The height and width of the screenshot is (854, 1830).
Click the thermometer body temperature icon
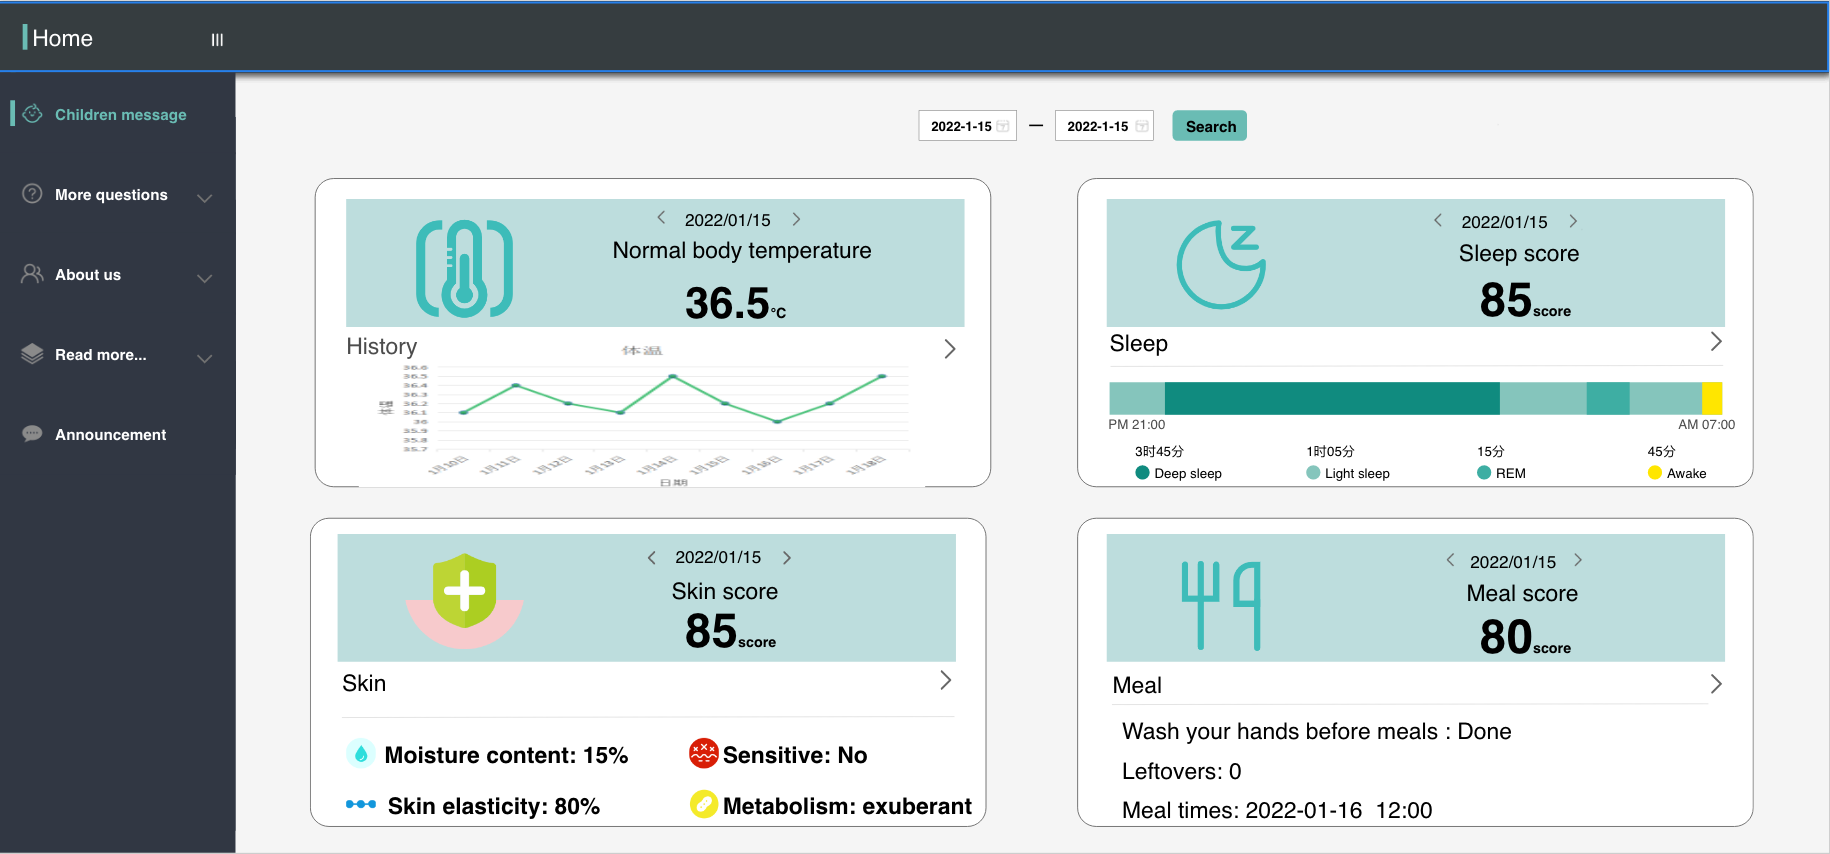coord(464,268)
